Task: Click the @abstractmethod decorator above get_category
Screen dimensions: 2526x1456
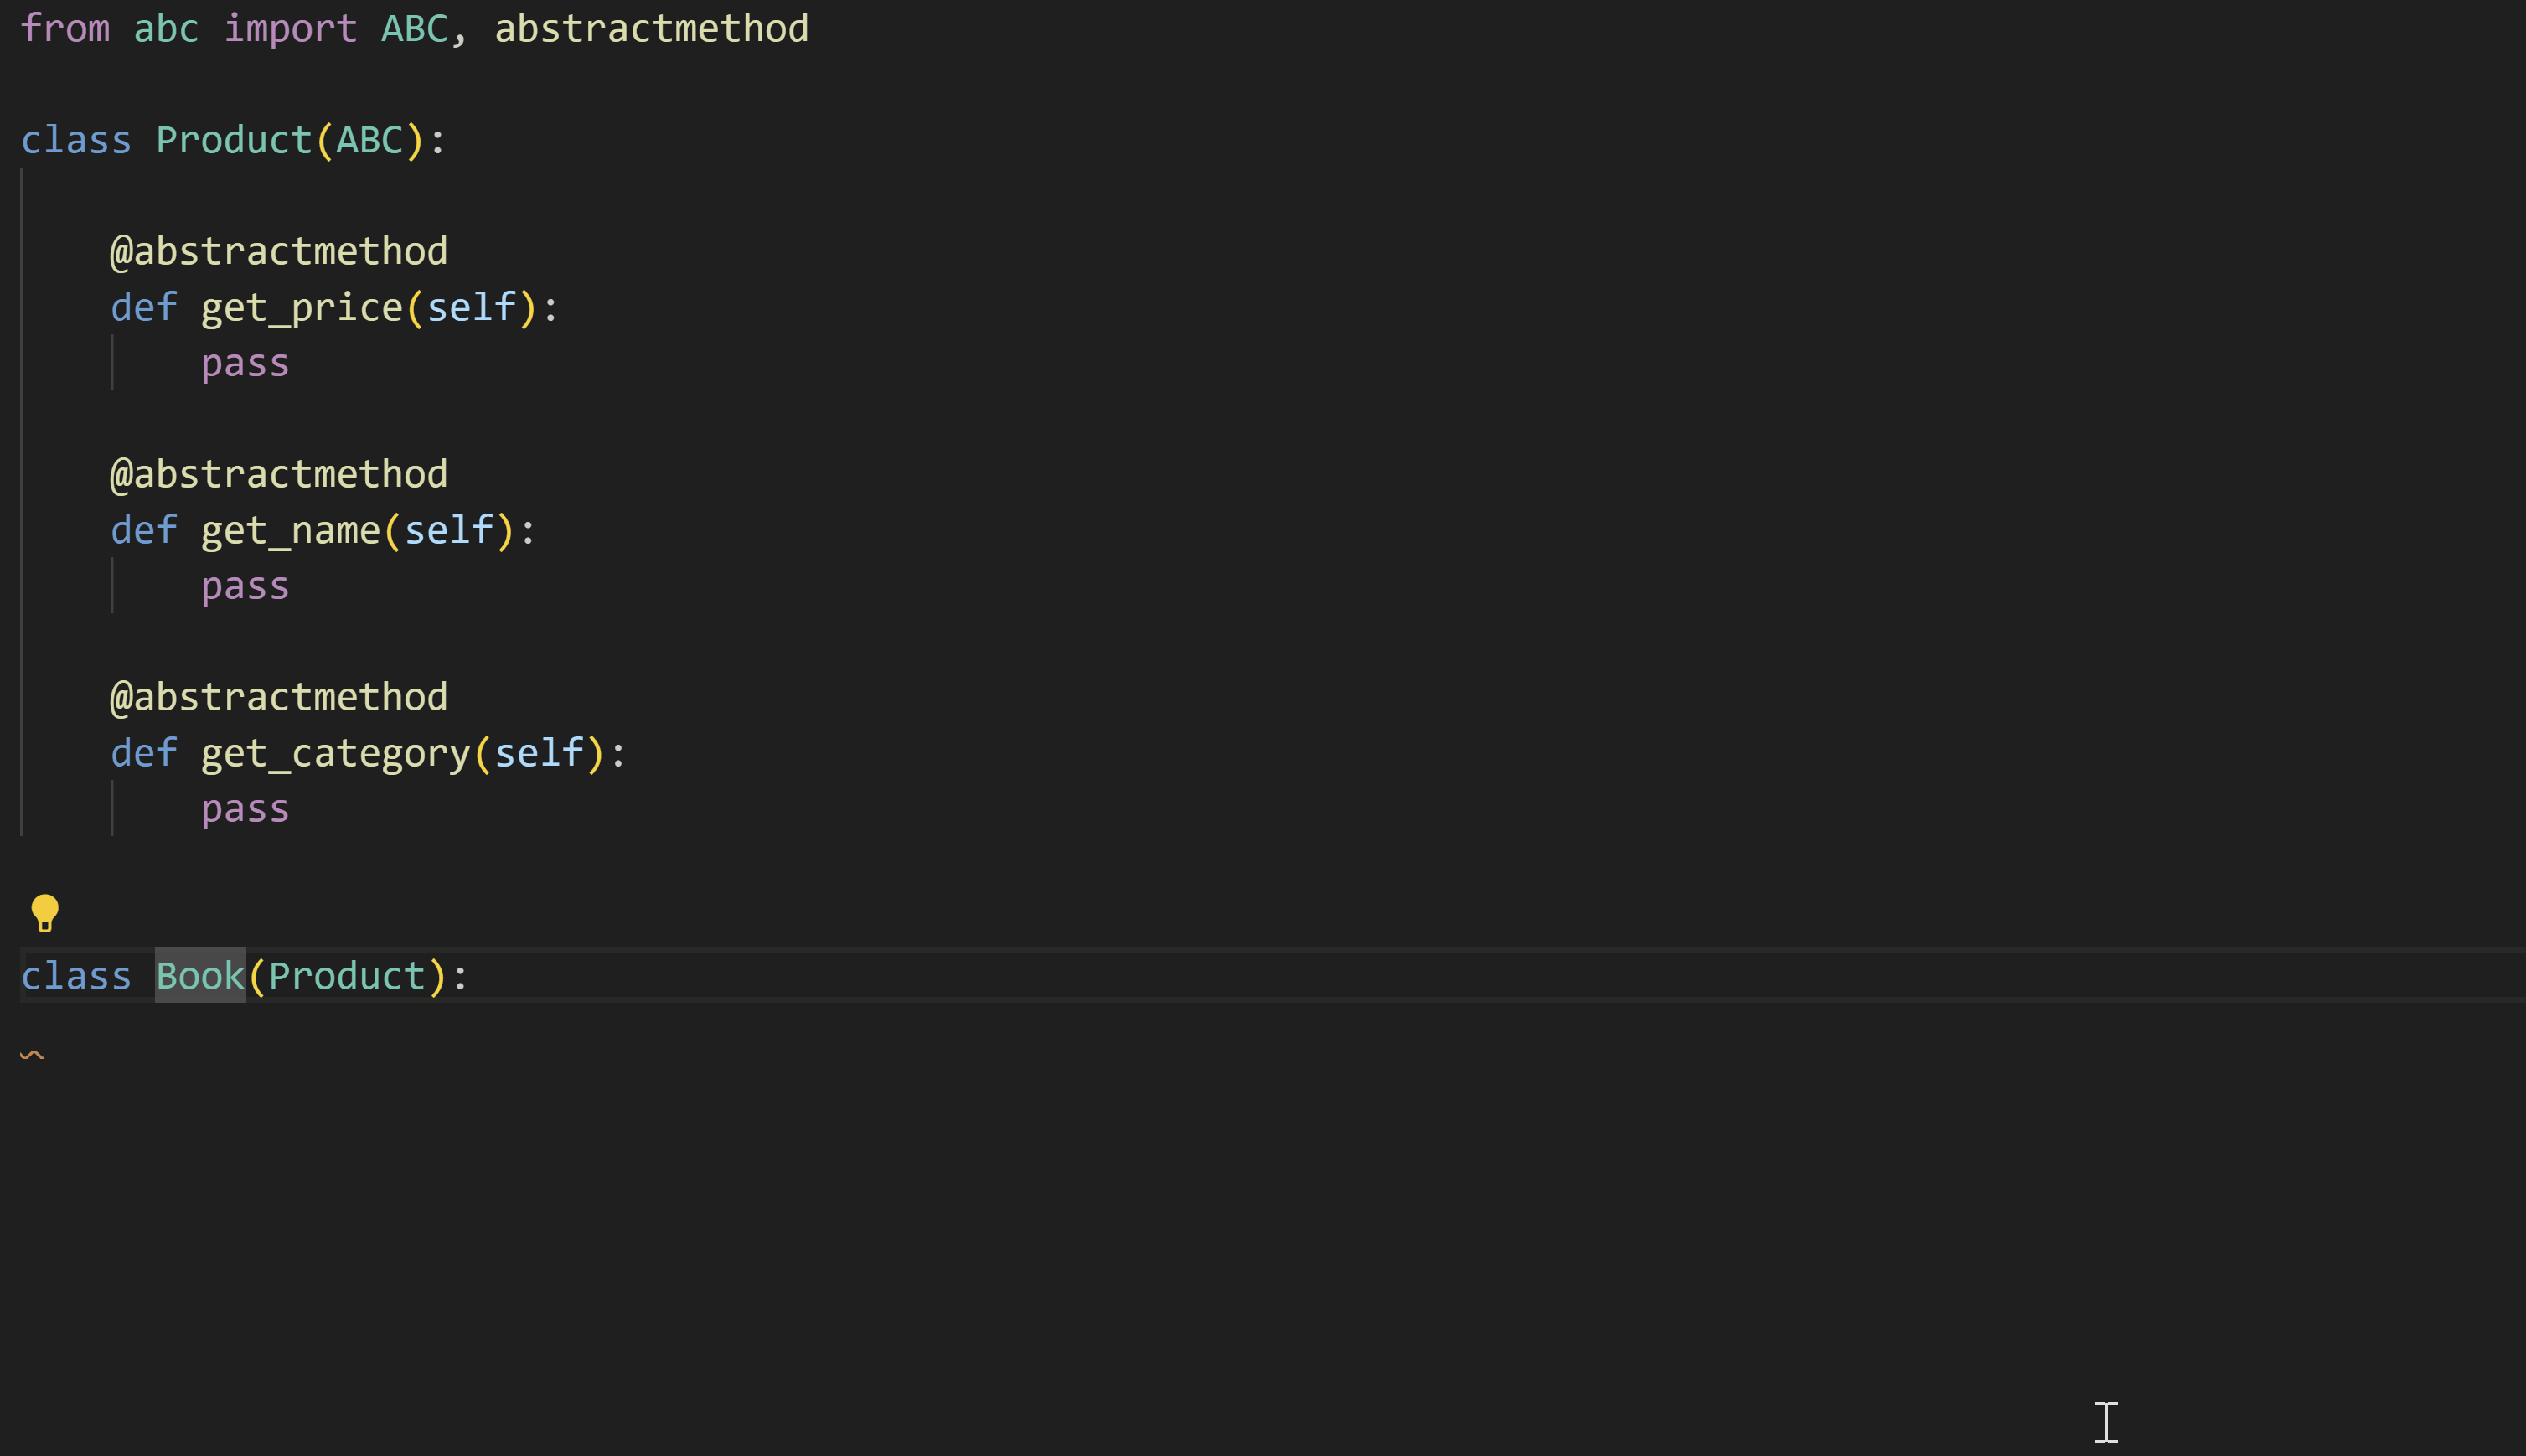Action: point(279,697)
